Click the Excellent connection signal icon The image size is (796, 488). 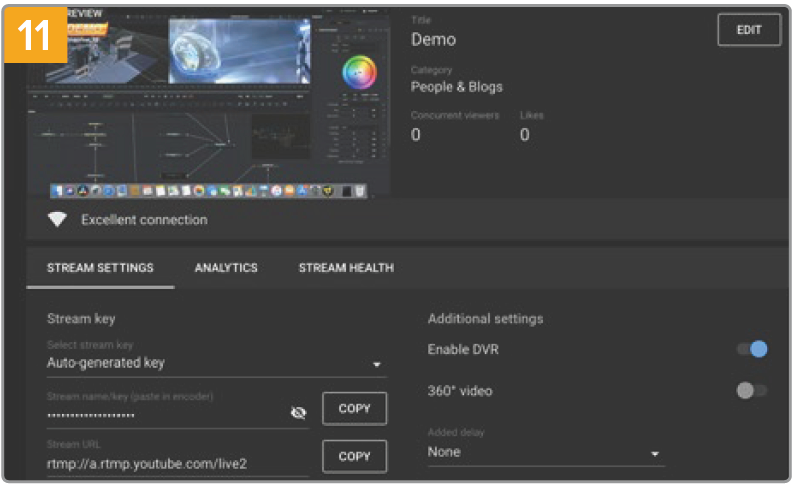click(58, 220)
